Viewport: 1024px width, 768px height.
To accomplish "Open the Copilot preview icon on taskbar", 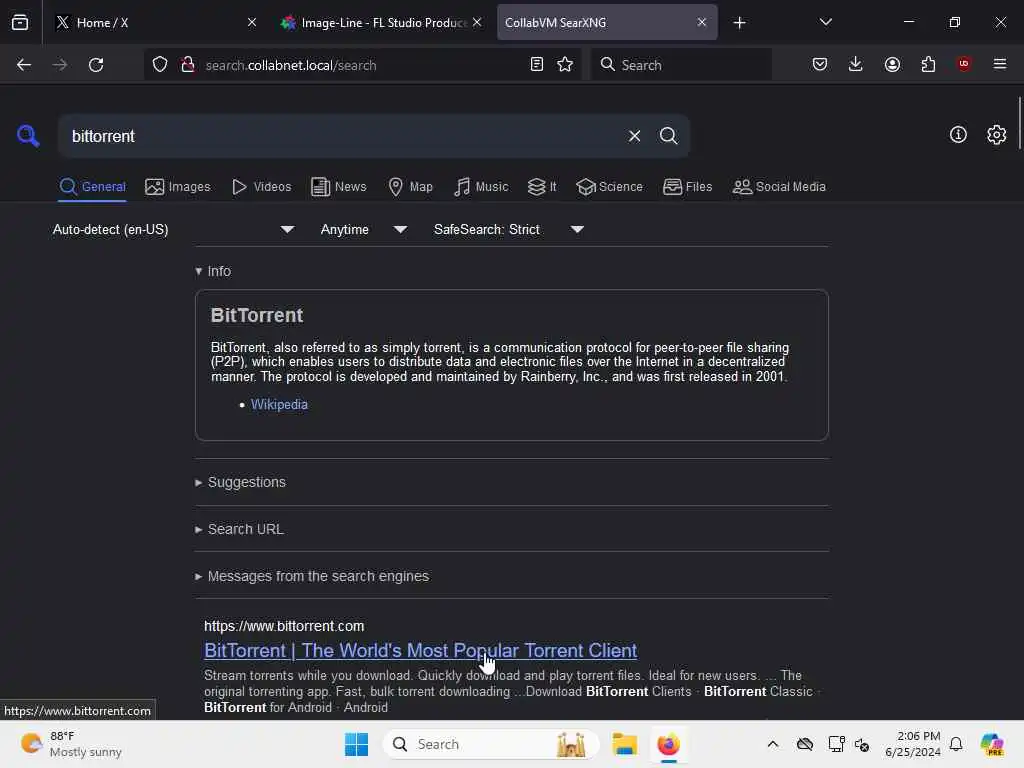I will tap(992, 744).
